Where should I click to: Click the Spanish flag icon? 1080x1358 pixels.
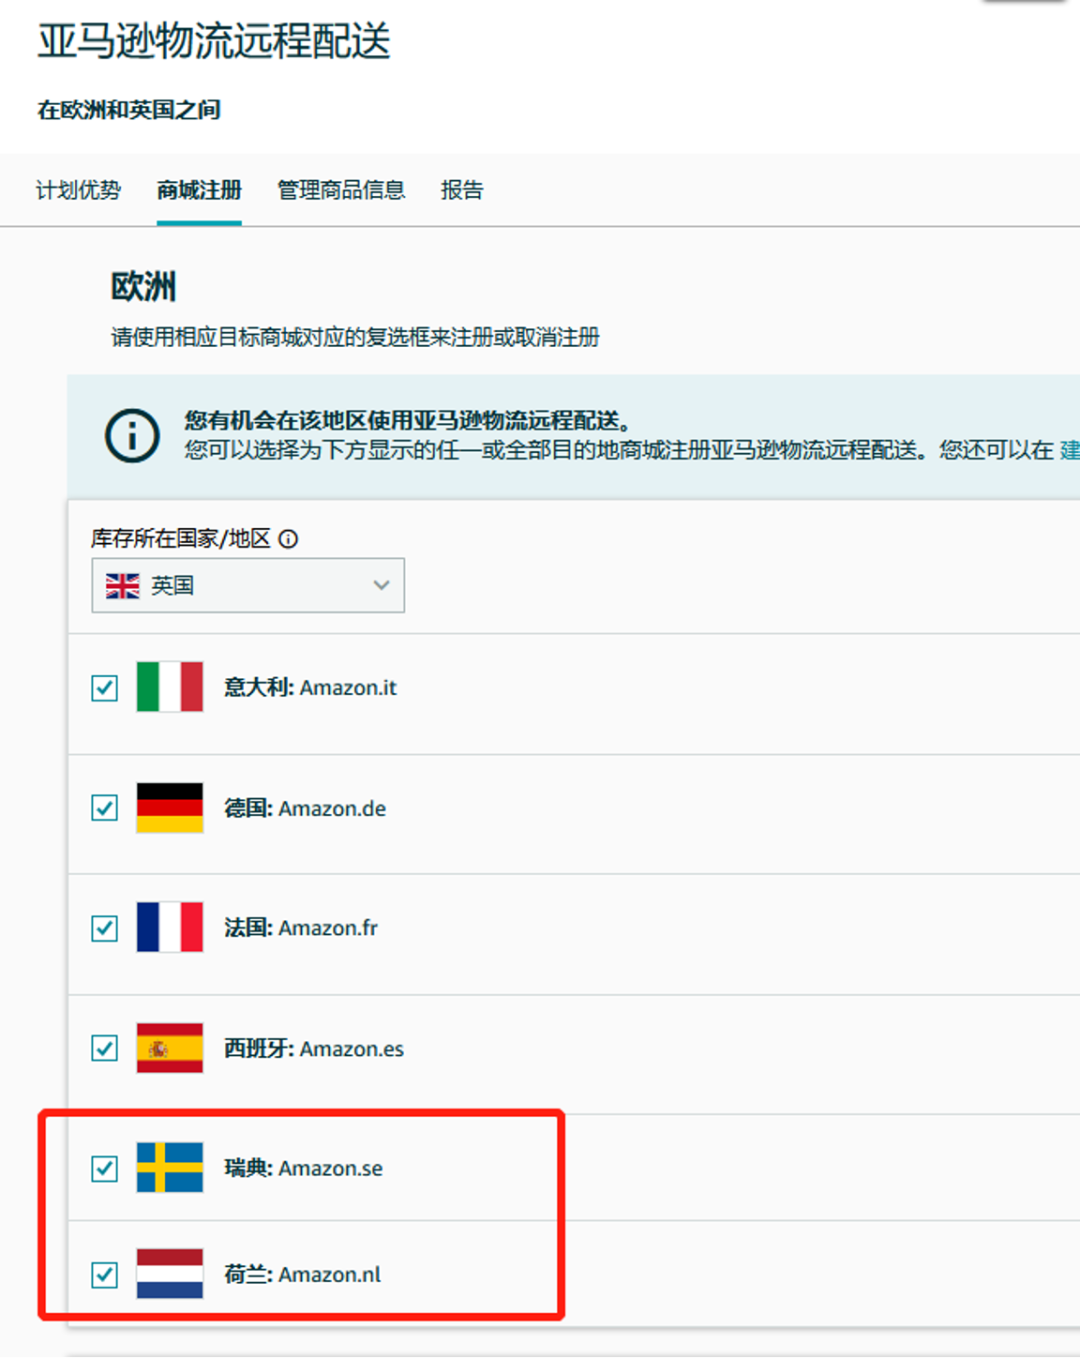[x=170, y=1048]
